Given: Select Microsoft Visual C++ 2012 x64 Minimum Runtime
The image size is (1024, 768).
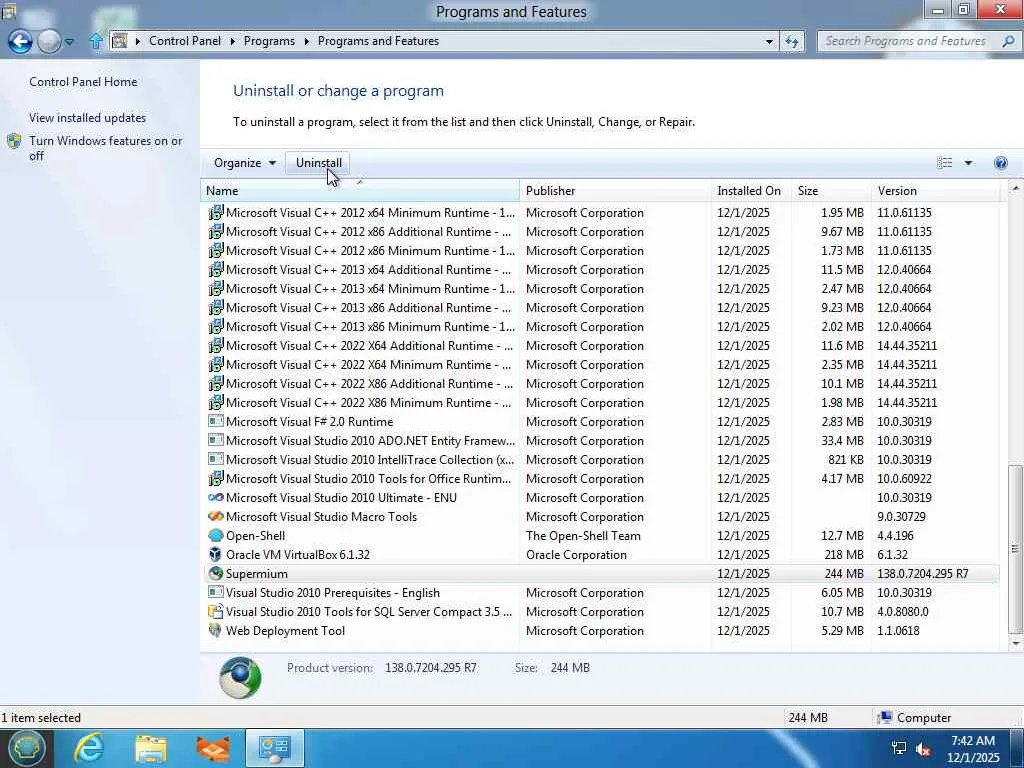Looking at the screenshot, I should pos(600,213).
